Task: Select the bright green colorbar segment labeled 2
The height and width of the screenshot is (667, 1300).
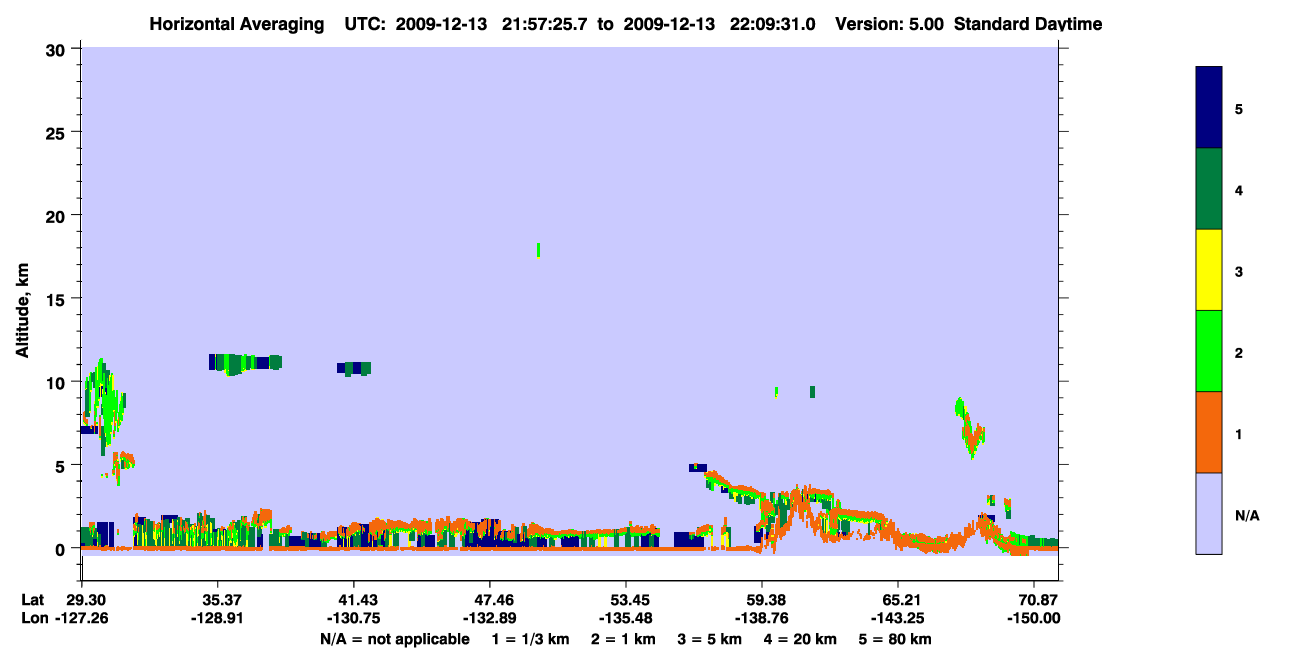Action: coord(1209,351)
